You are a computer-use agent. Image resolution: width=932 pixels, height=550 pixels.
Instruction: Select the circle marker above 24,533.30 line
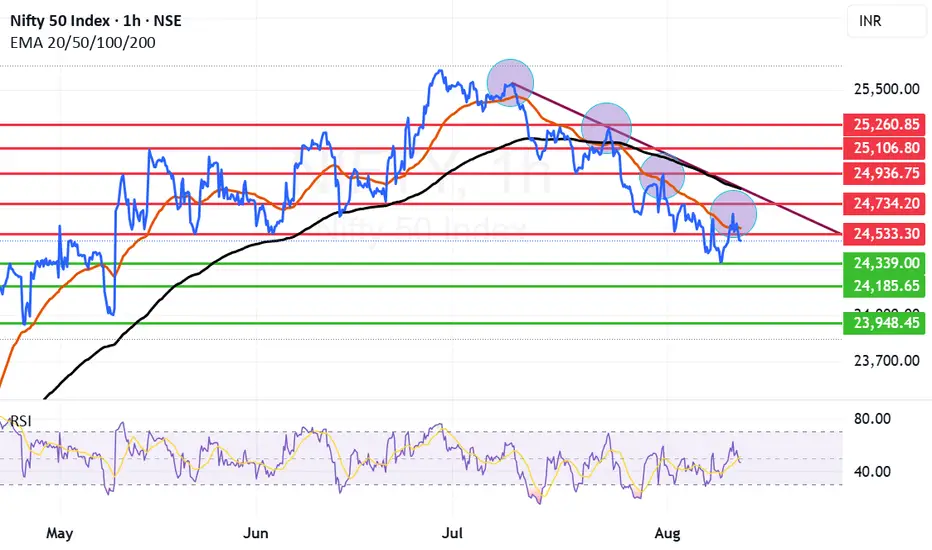click(734, 212)
